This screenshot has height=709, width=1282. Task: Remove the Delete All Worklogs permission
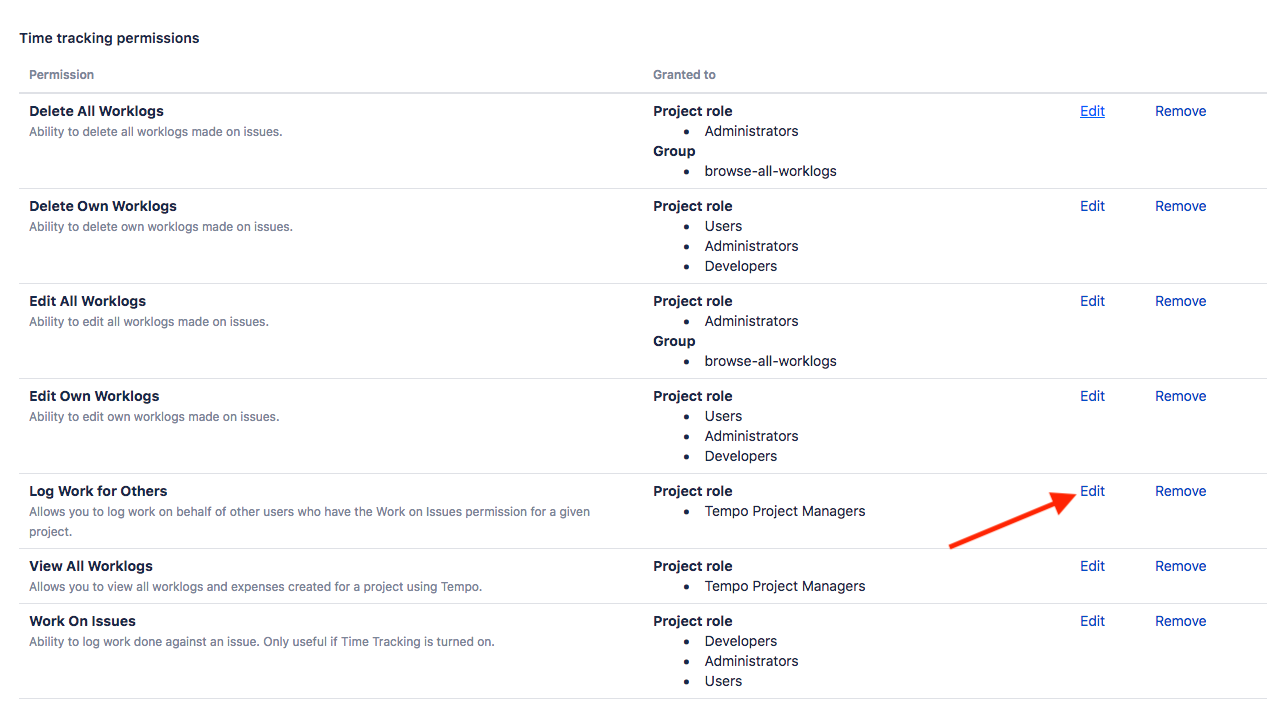tap(1180, 111)
